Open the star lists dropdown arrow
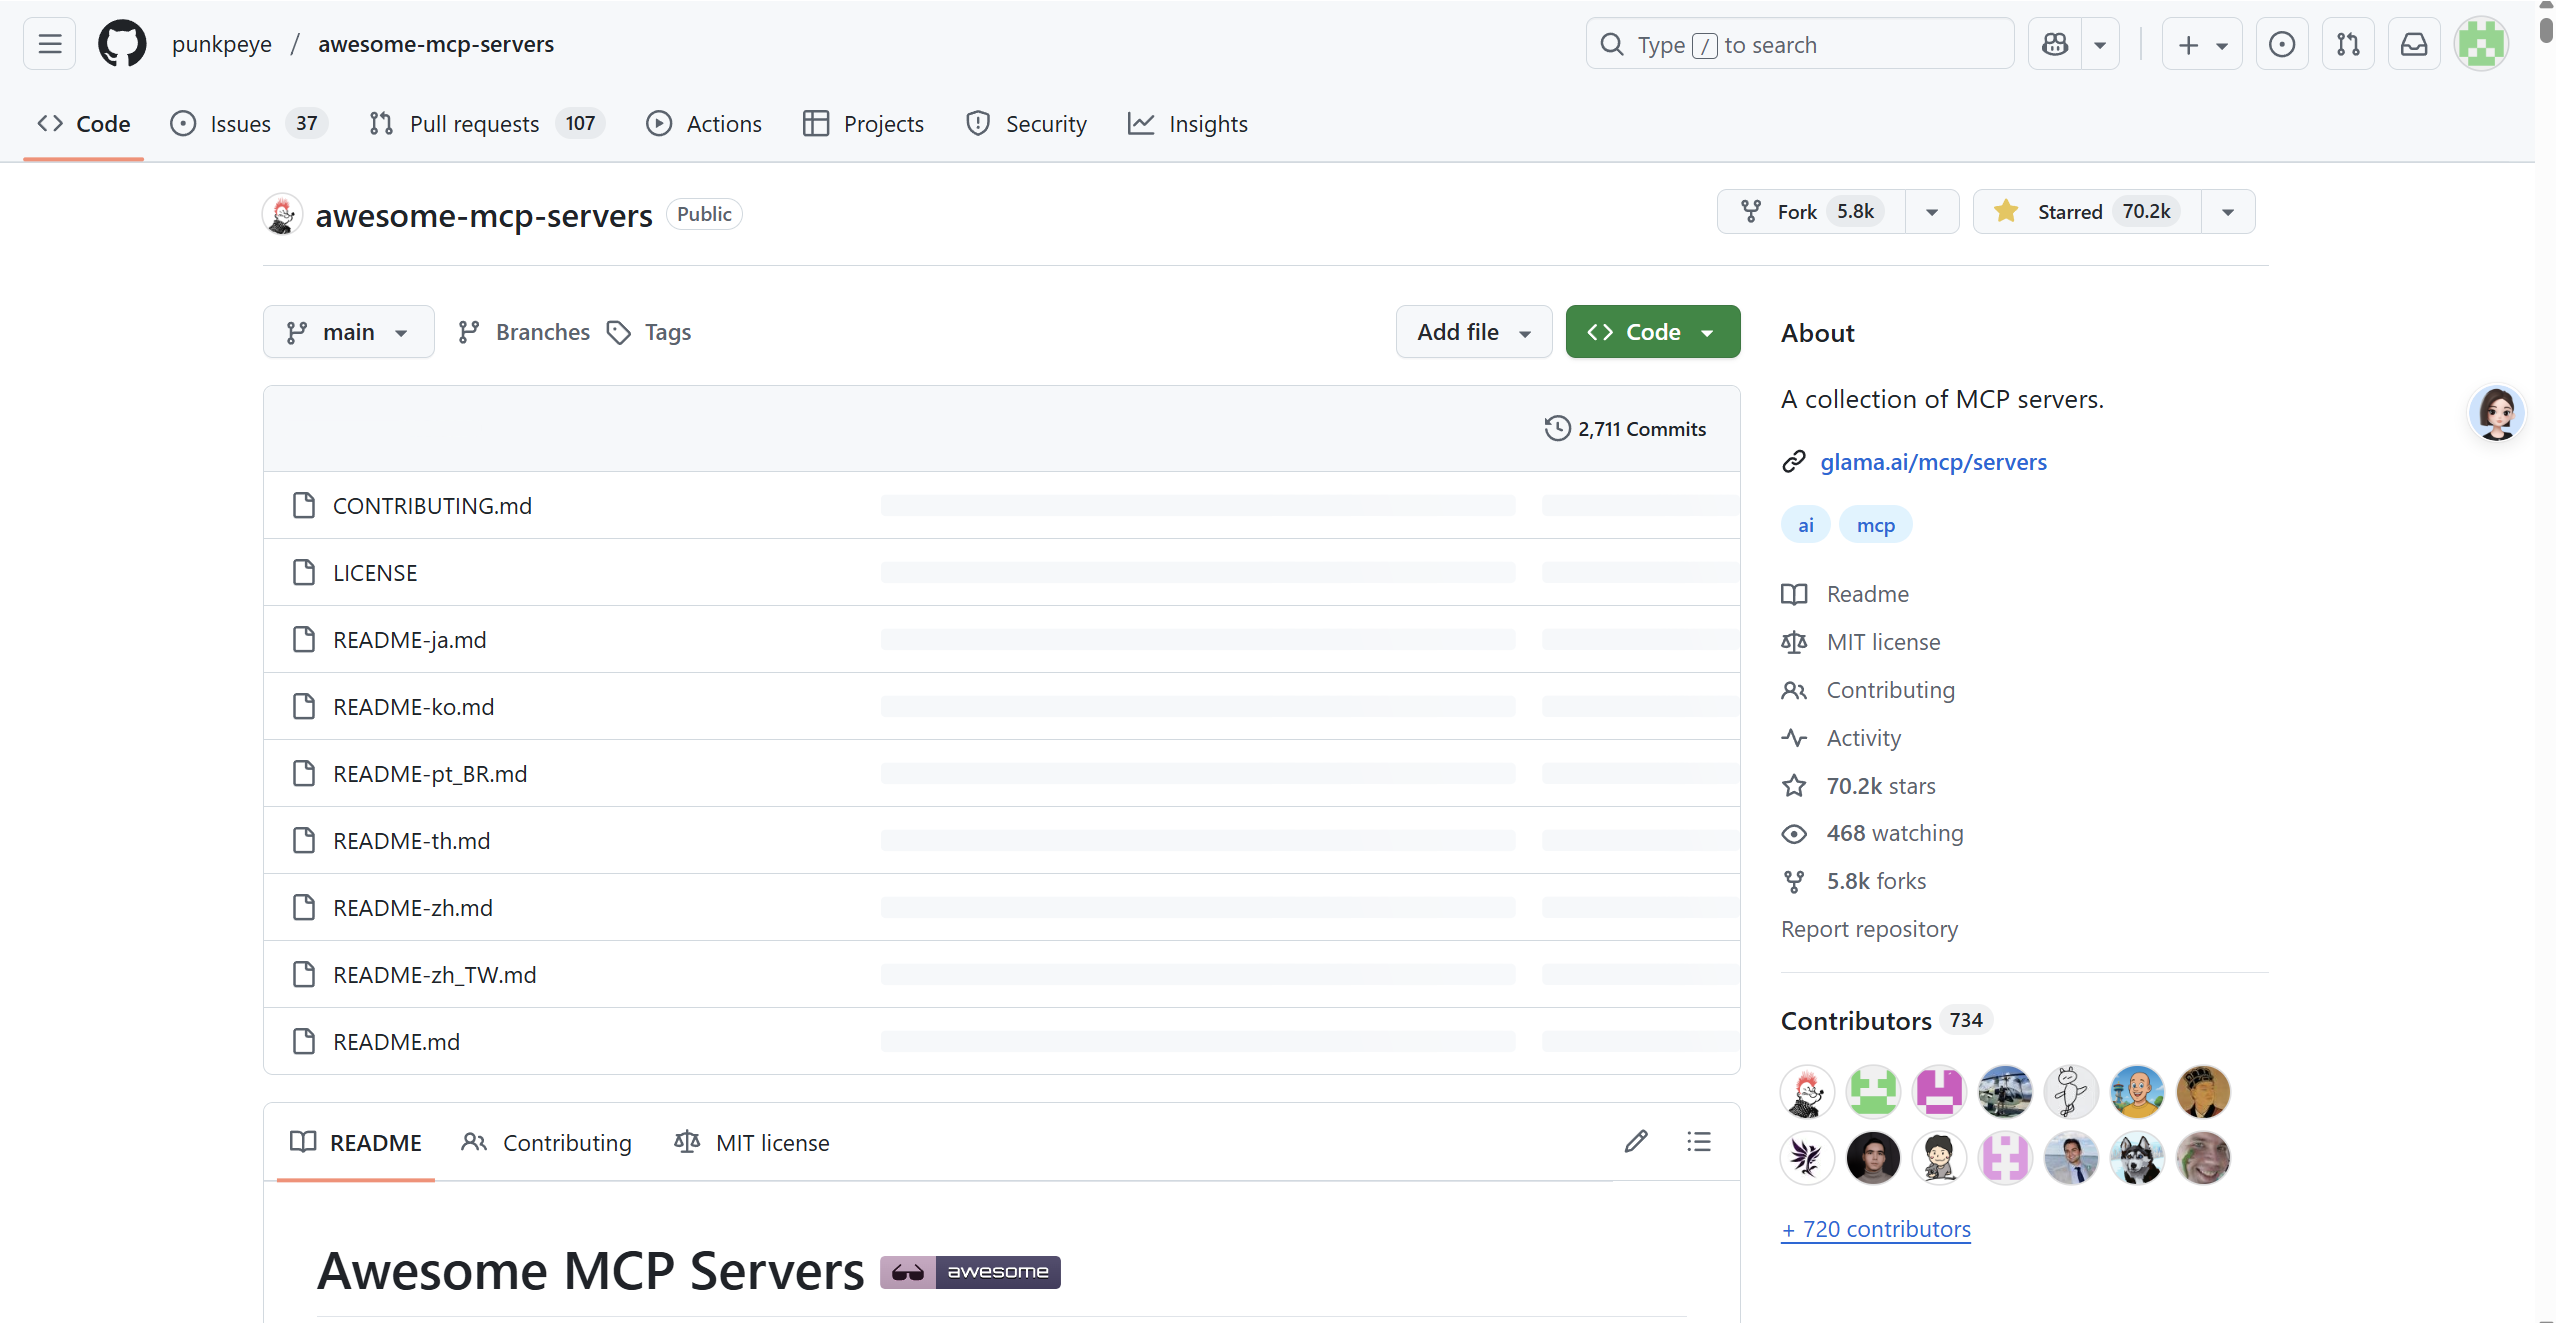The height and width of the screenshot is (1323, 2556). point(2228,212)
